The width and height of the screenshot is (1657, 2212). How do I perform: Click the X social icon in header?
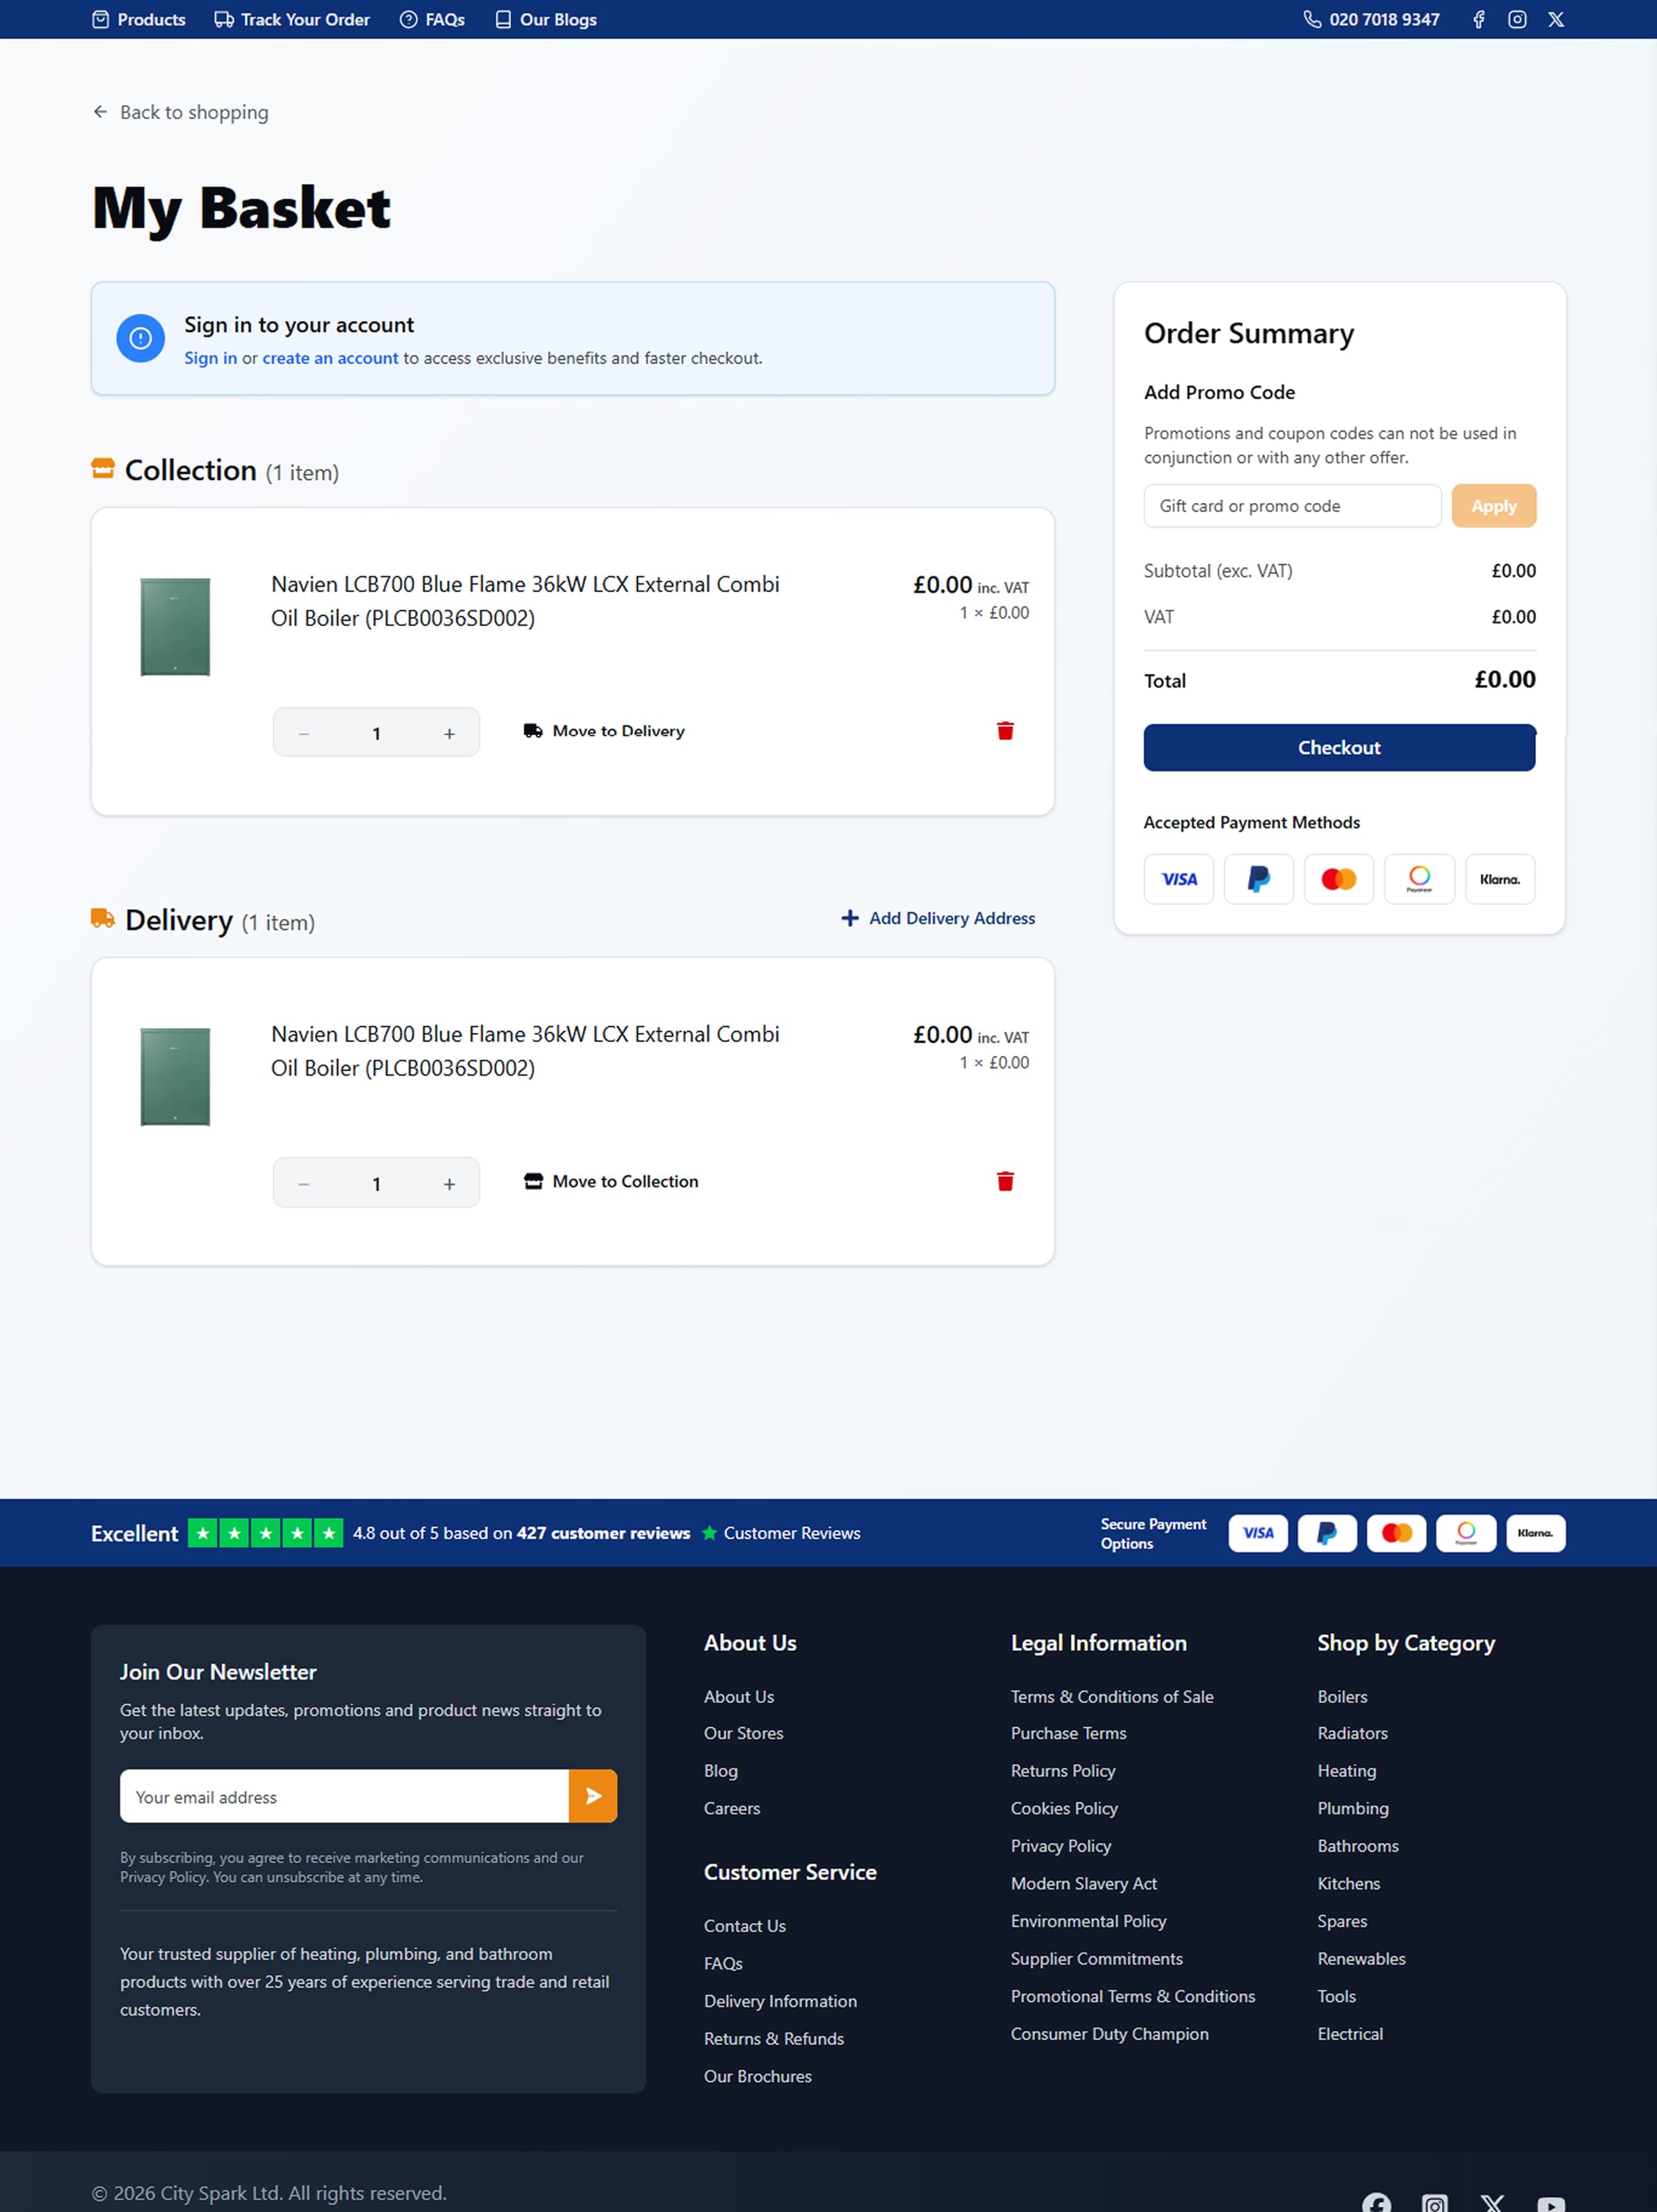coord(1555,19)
